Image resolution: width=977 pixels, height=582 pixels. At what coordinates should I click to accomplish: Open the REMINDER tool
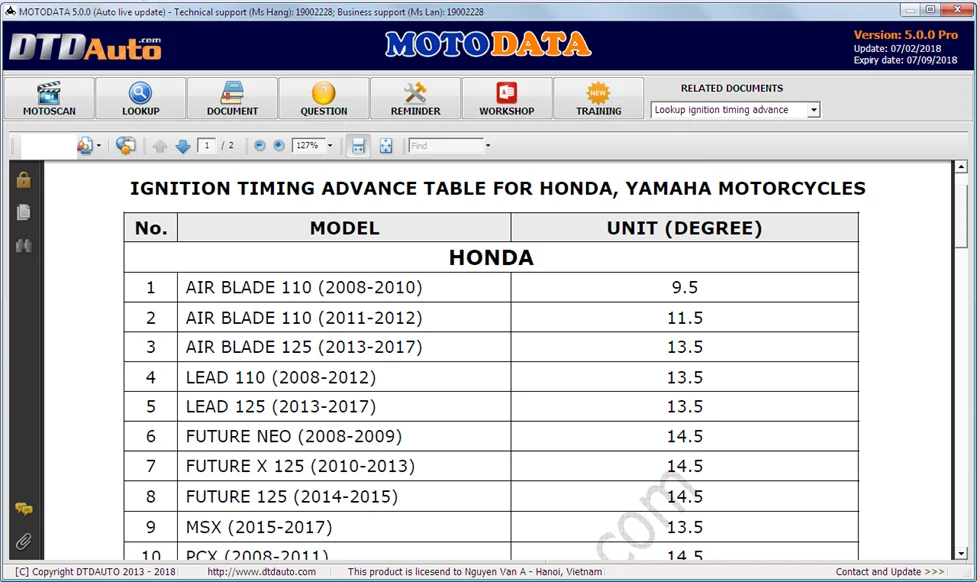(x=415, y=97)
